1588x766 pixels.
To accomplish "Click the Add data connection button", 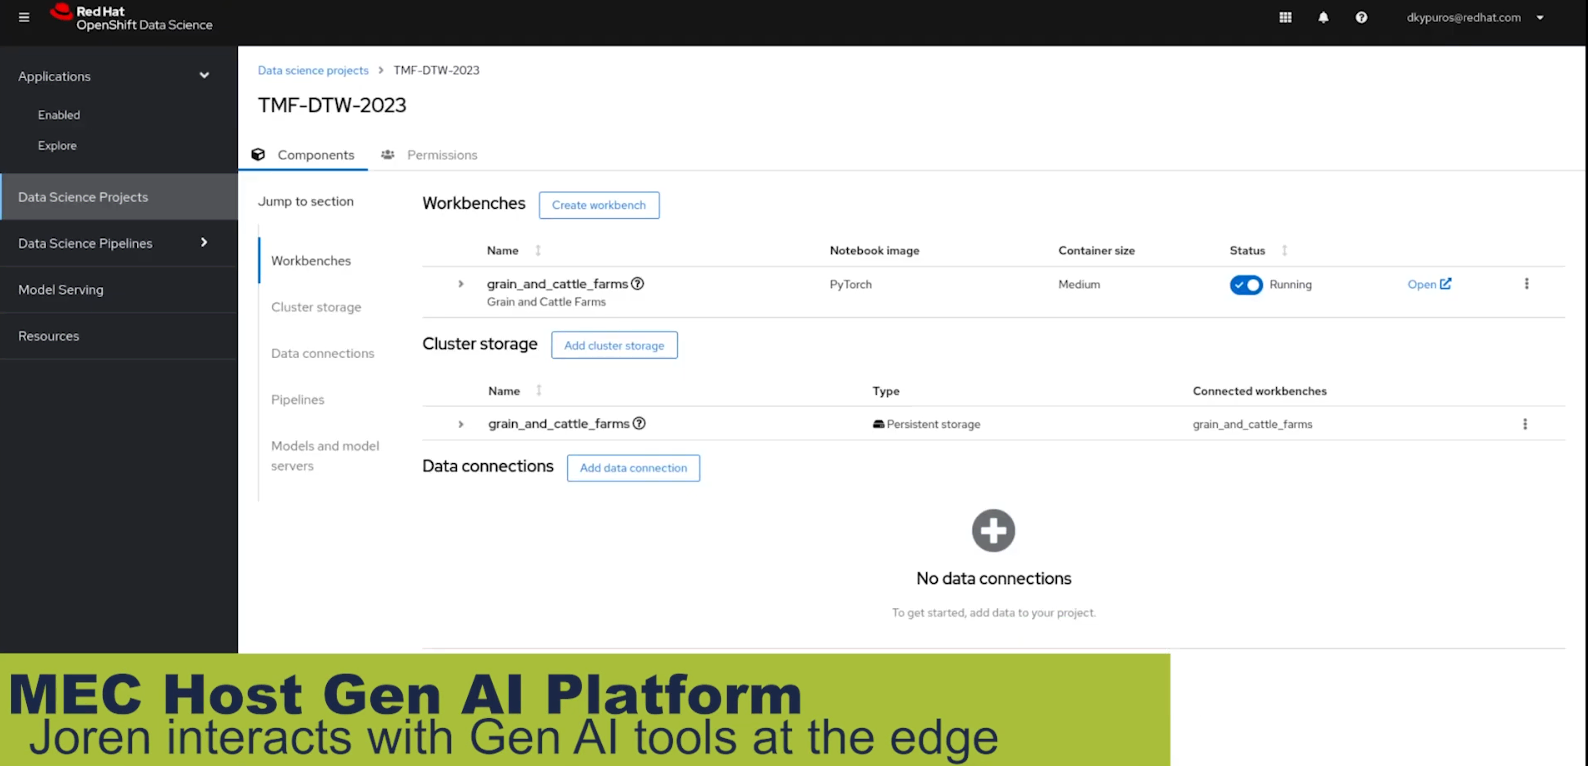I will click(633, 468).
